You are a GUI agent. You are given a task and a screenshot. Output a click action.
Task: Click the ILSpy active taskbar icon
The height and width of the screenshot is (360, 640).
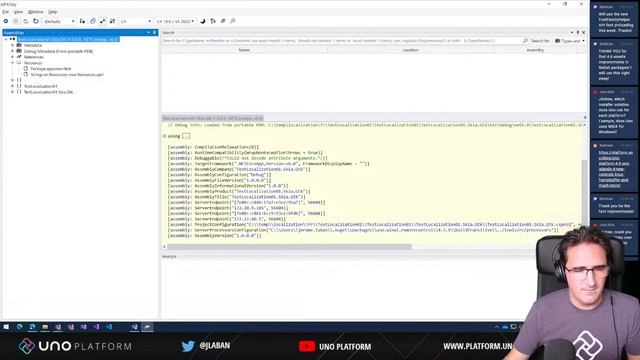[x=147, y=327]
